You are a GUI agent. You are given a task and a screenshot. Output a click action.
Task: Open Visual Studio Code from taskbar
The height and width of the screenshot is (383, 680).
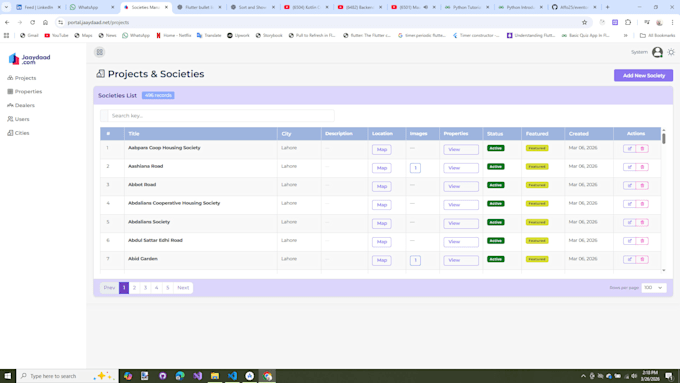coord(232,376)
